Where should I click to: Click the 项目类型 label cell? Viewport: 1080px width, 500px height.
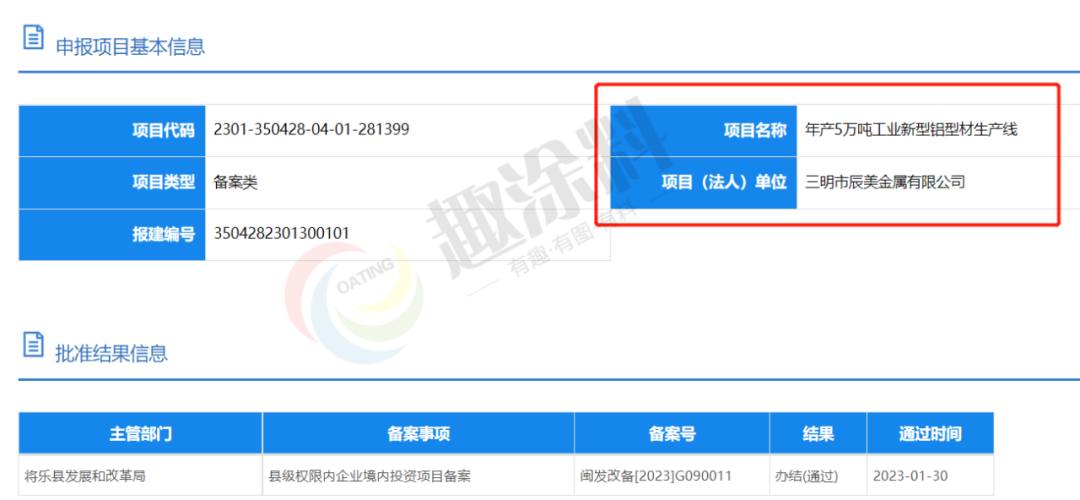(x=112, y=183)
